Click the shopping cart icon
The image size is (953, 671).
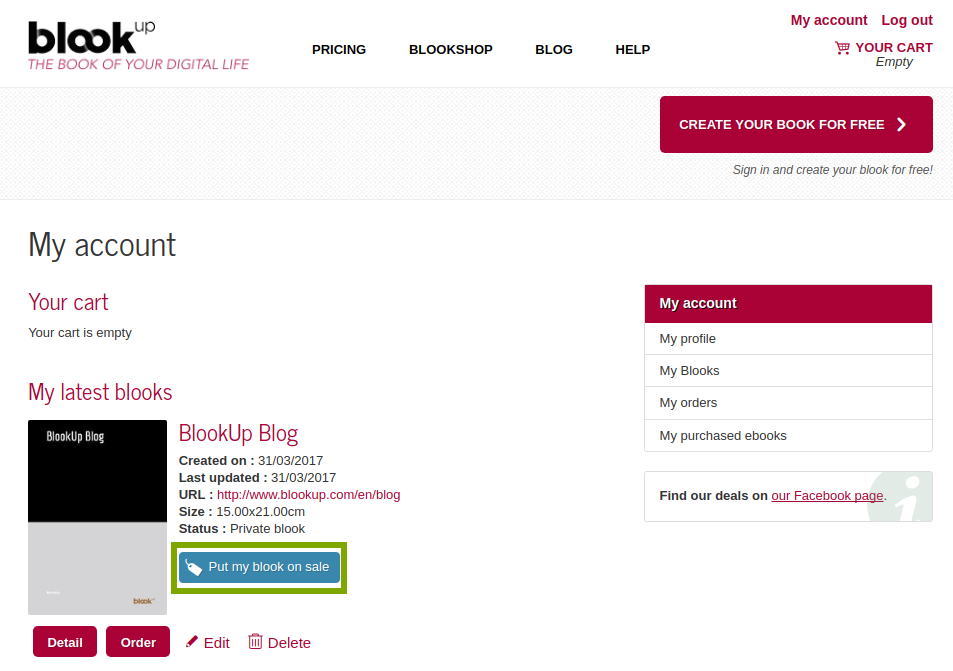pos(842,48)
